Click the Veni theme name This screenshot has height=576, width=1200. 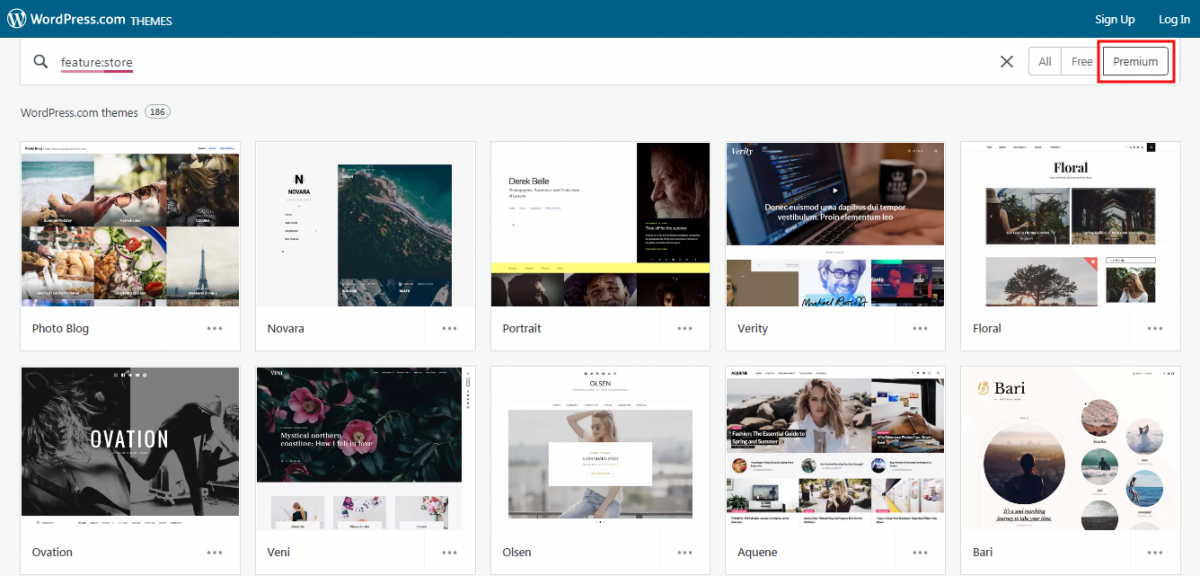click(279, 552)
